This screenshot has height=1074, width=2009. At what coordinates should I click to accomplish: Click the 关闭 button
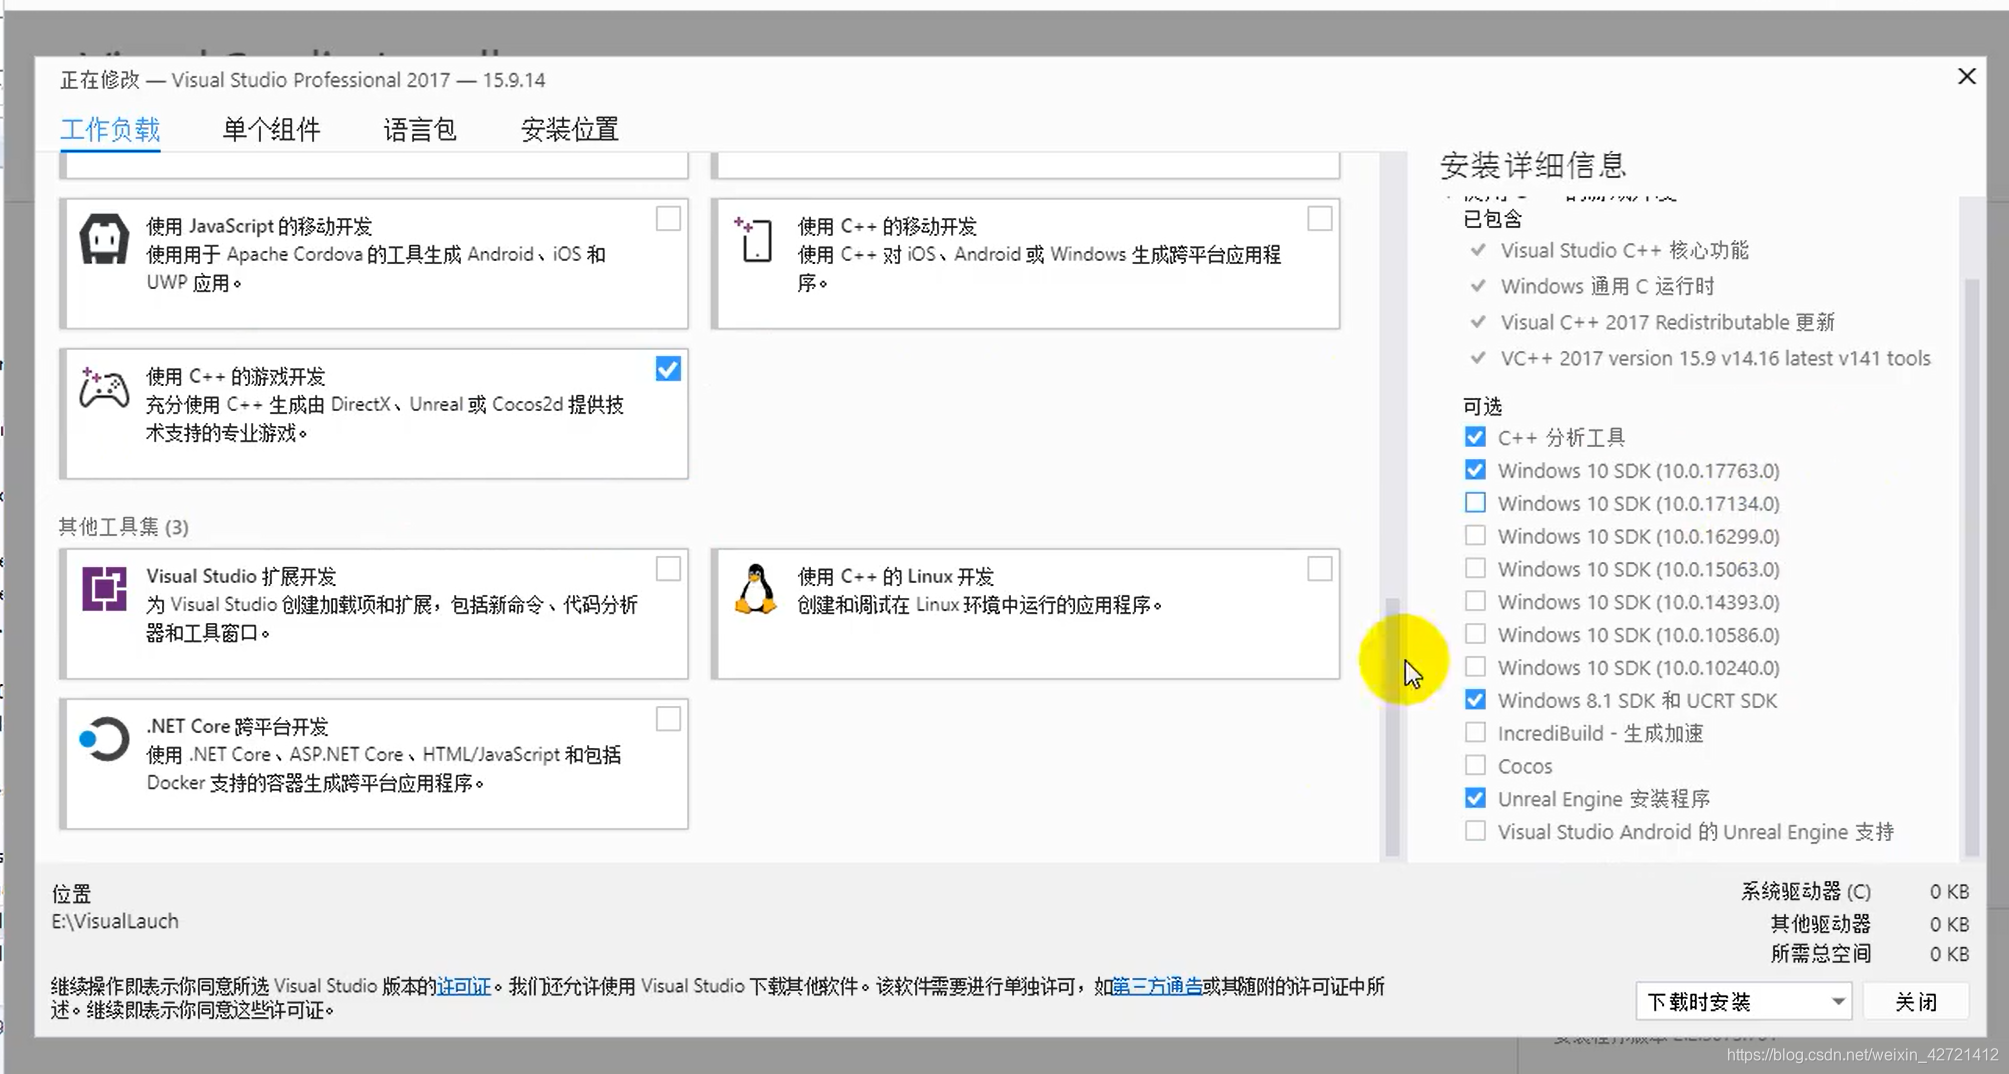[1916, 1001]
